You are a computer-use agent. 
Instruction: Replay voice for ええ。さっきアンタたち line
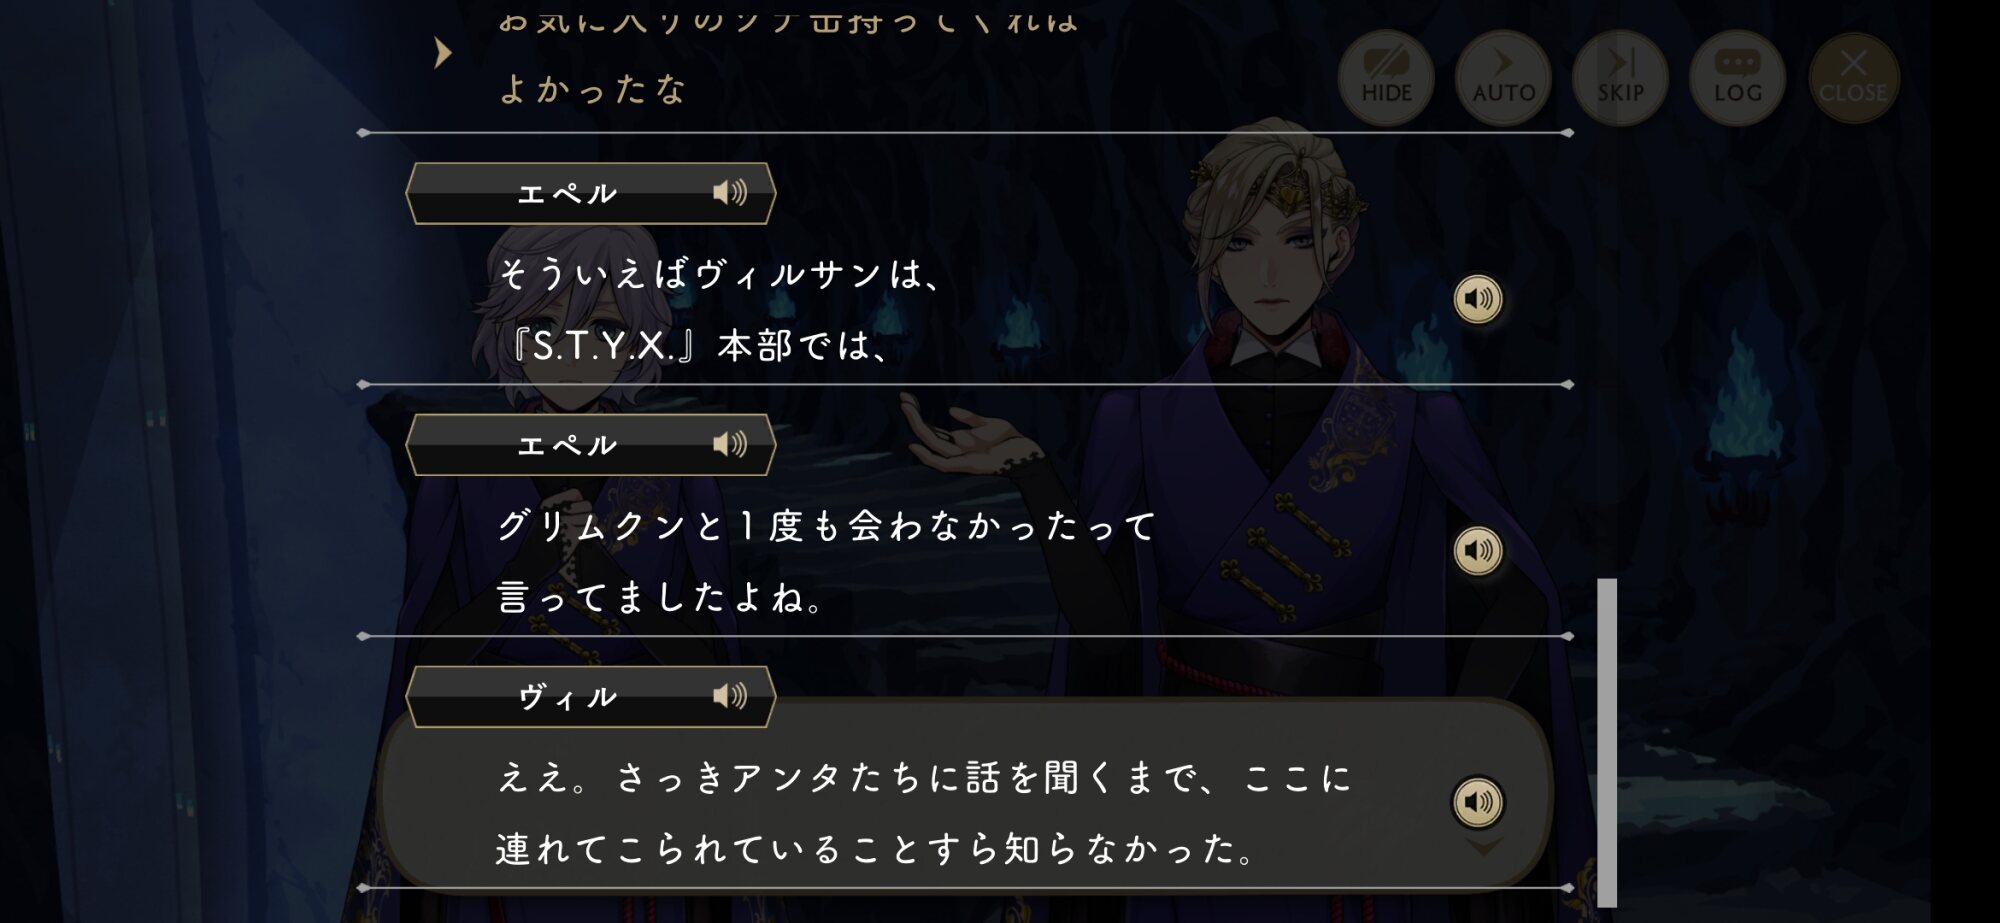tap(1478, 802)
